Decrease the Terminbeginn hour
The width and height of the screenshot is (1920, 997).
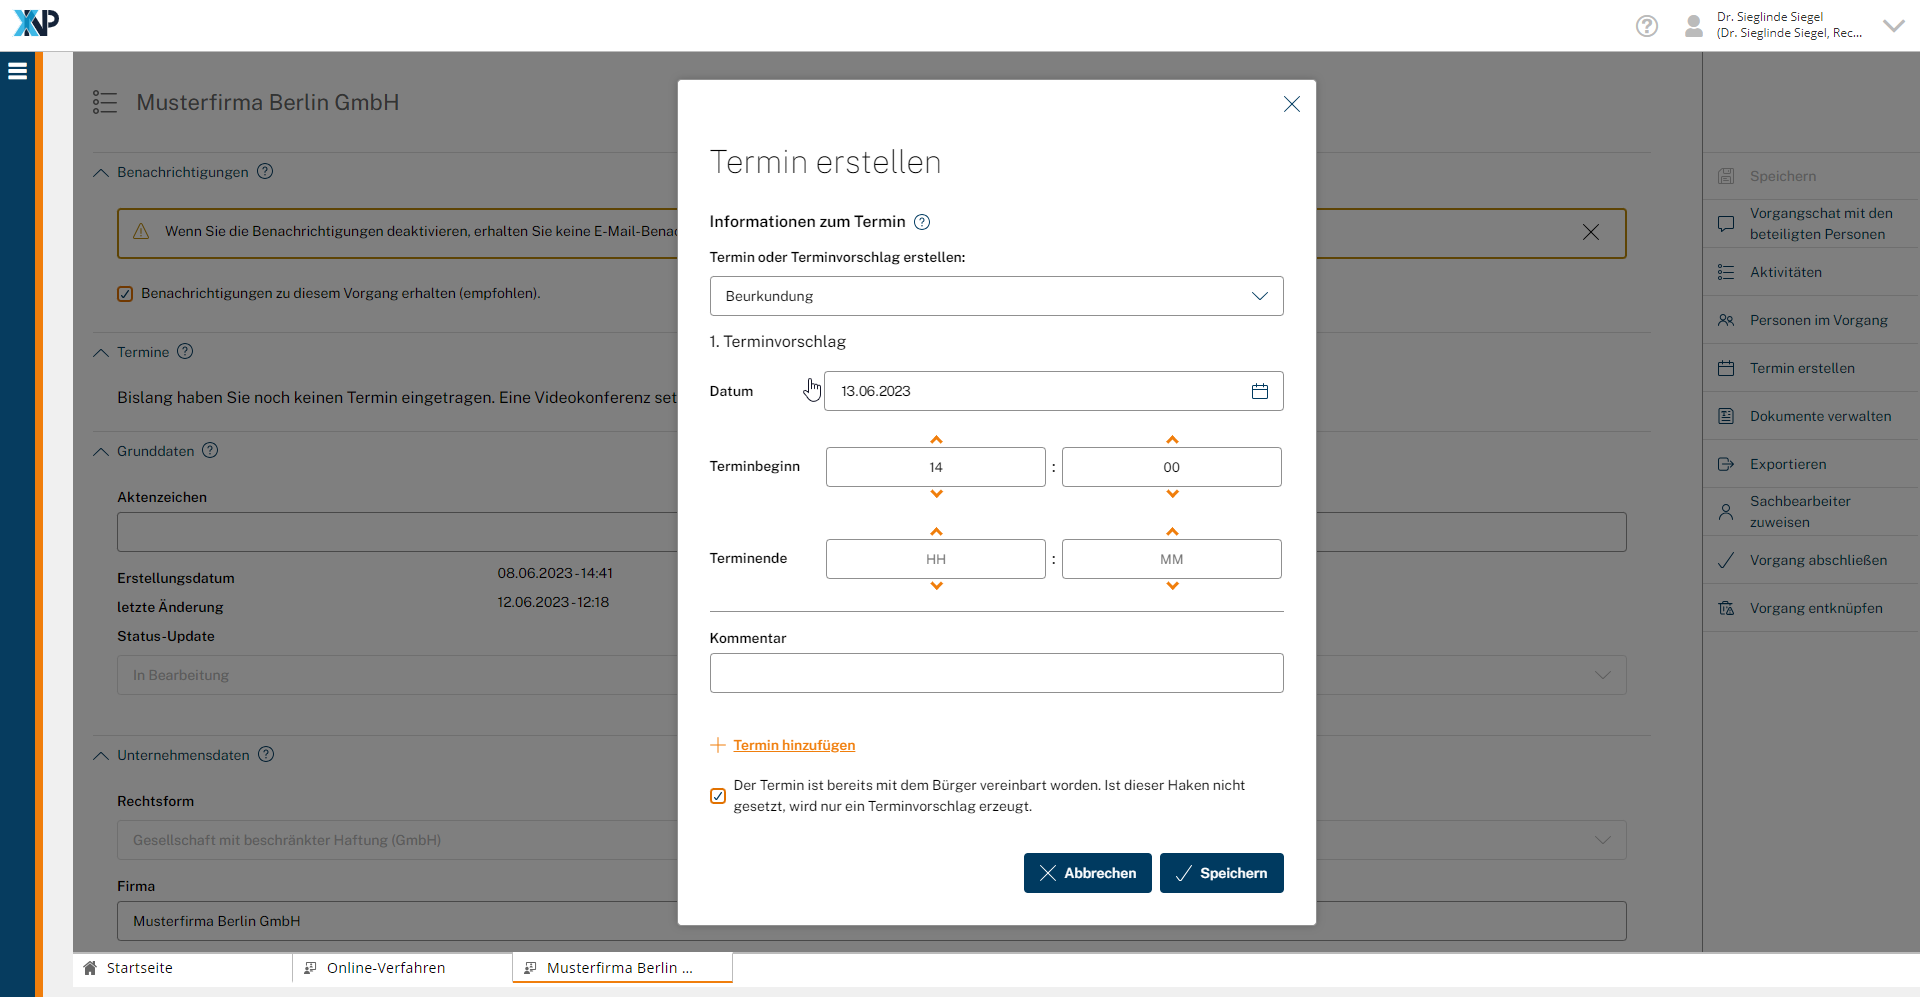pyautogui.click(x=936, y=494)
